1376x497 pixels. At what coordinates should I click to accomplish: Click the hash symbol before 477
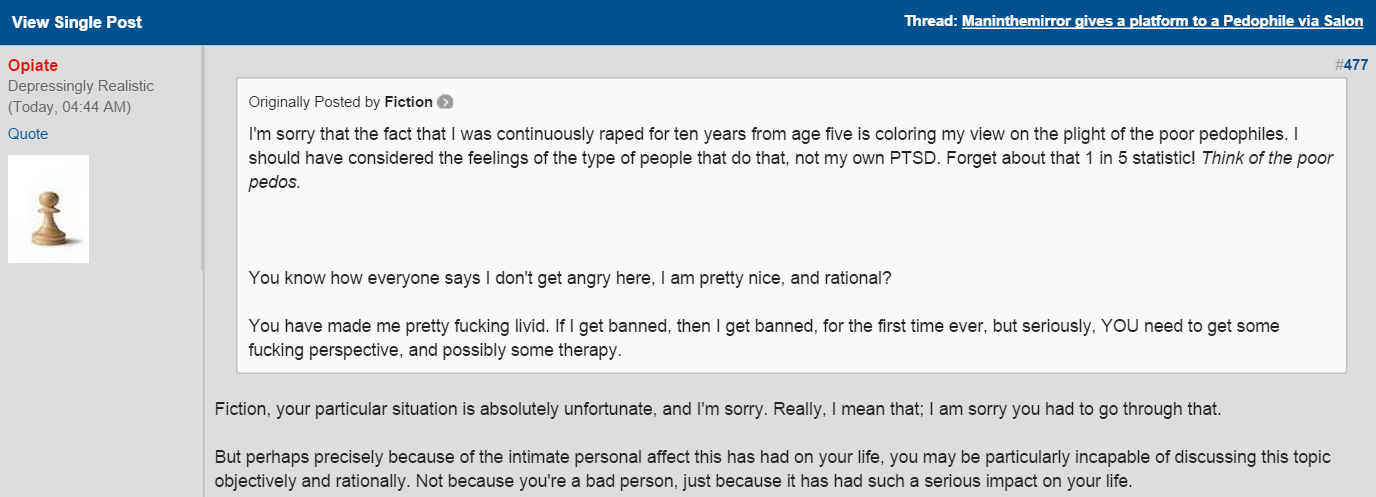coord(1339,65)
